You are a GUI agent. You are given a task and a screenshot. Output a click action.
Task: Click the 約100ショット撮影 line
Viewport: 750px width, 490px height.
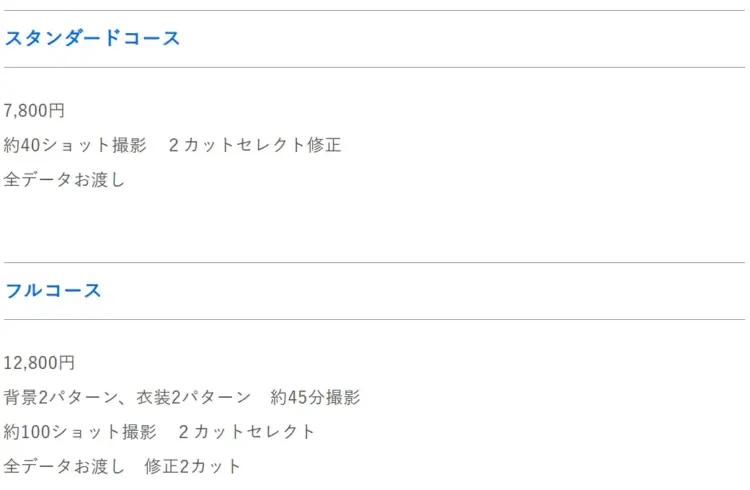[159, 432]
